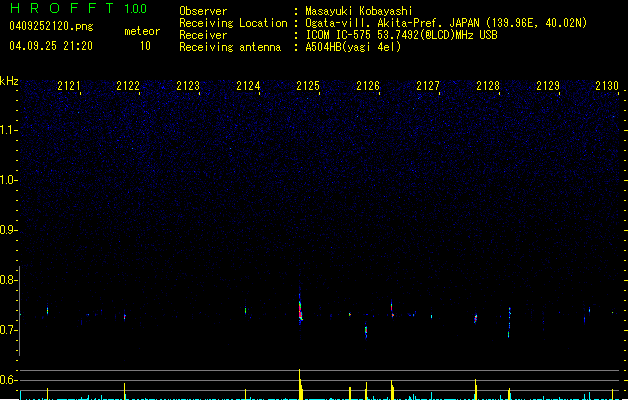This screenshot has height=400, width=629.
Task: Click the HROFFT 1.0.0 title text
Action: 79,8
